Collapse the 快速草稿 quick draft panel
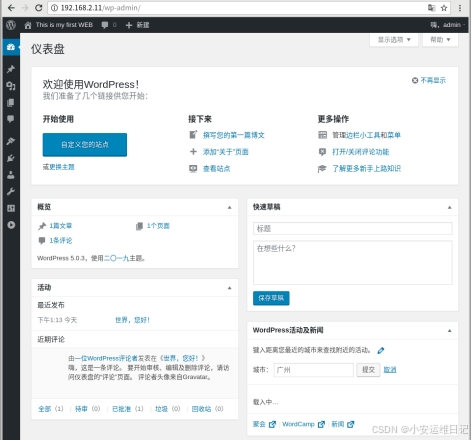 pos(449,207)
